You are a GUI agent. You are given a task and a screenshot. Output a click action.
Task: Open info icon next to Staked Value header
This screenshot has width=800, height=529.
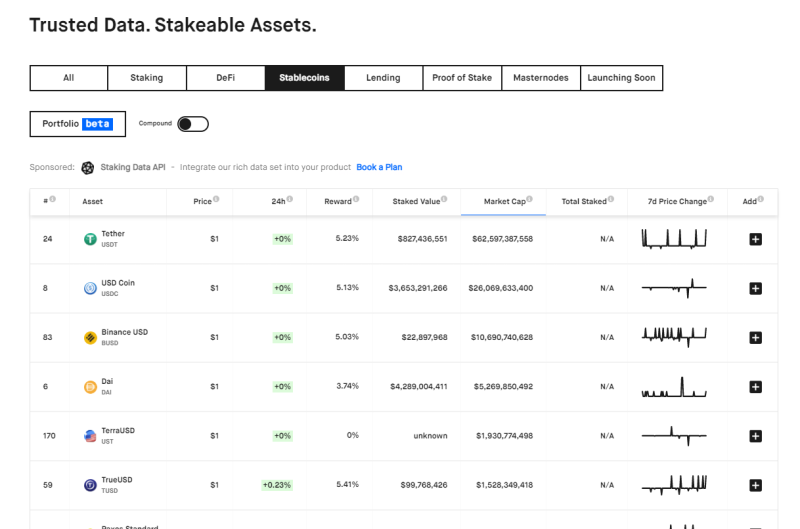pos(444,199)
